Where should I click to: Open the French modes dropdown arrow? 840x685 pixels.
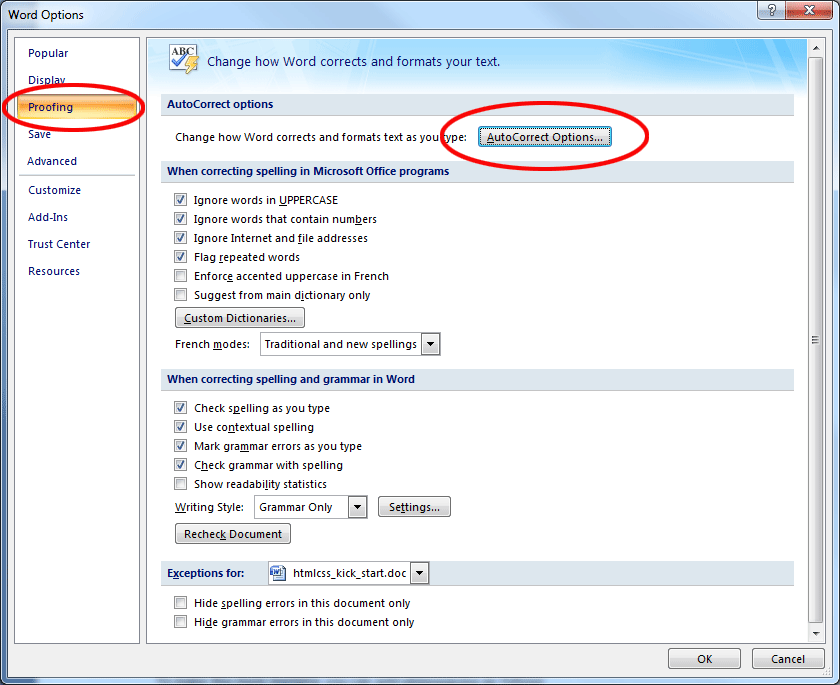pyautogui.click(x=431, y=344)
